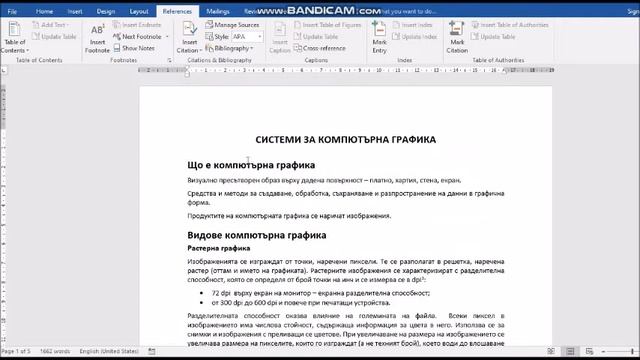This screenshot has height=360, width=640.
Task: Click the paragraph starting Визуално пресътворен образ
Action: click(x=324, y=180)
